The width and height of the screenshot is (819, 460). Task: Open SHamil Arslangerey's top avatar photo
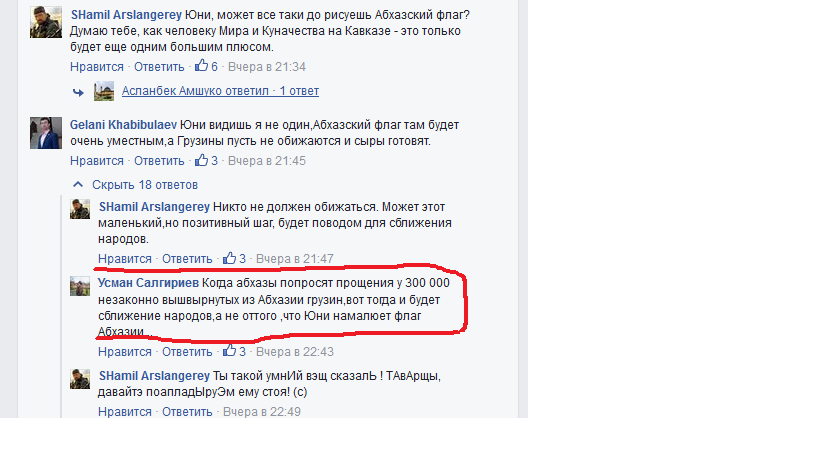46,22
